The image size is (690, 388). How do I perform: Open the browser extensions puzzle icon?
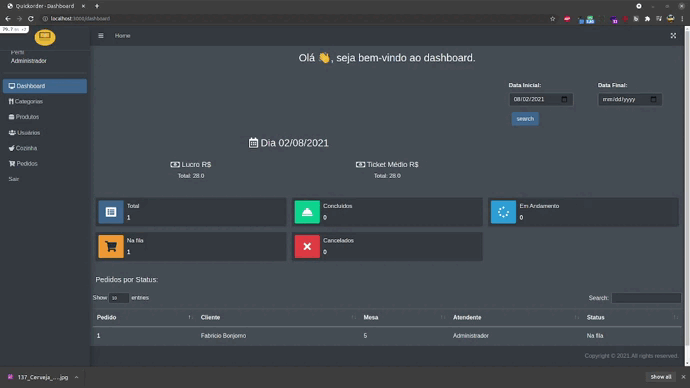coord(647,18)
